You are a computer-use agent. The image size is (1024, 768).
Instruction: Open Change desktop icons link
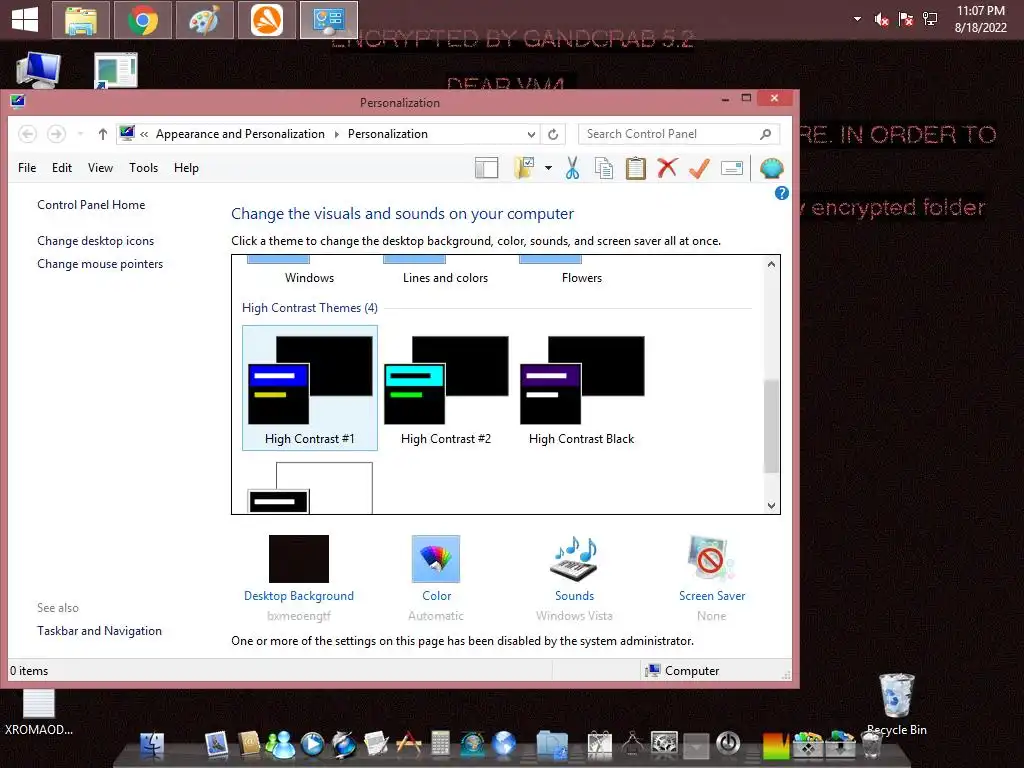96,241
